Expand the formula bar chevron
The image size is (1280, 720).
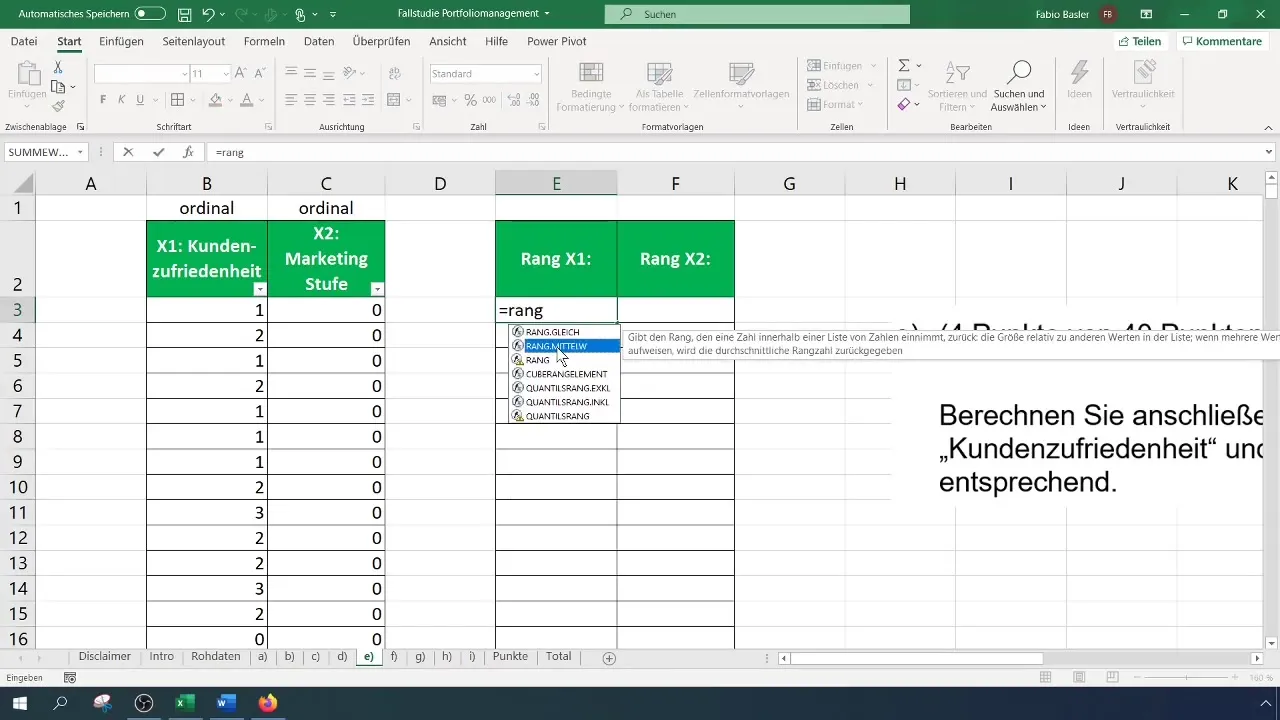click(1269, 153)
